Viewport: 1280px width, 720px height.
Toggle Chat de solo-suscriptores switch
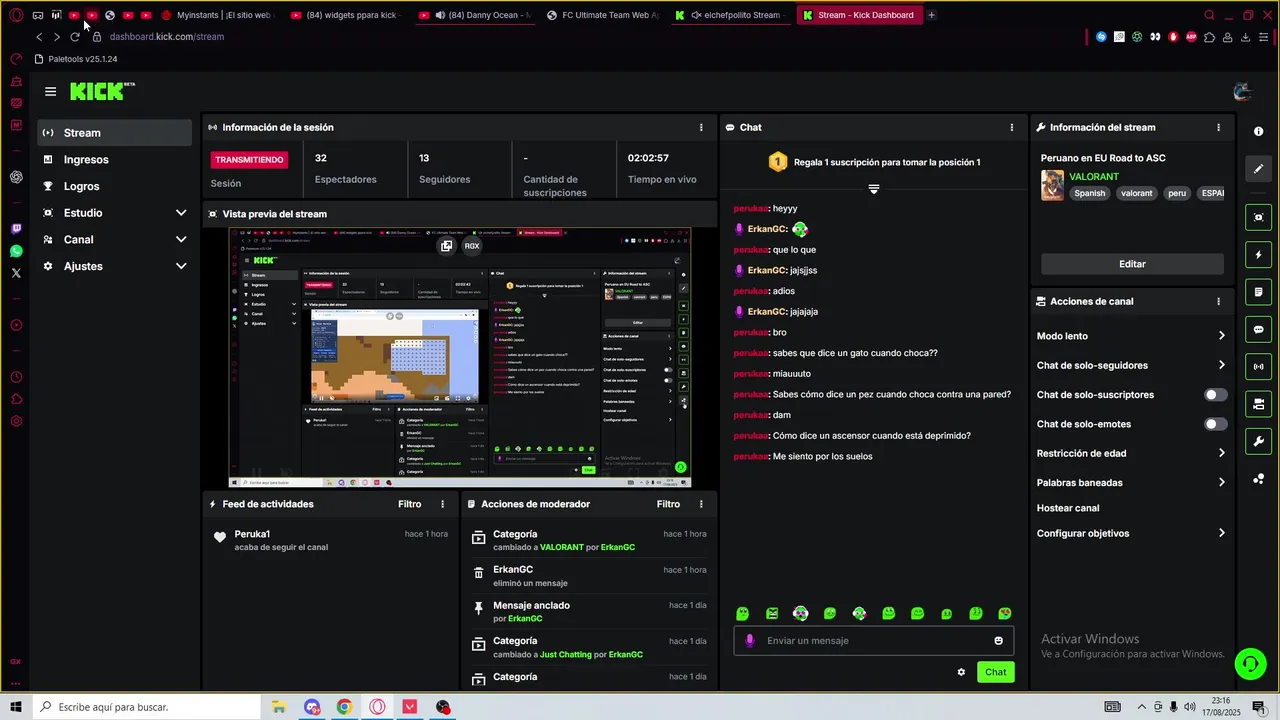(1215, 395)
